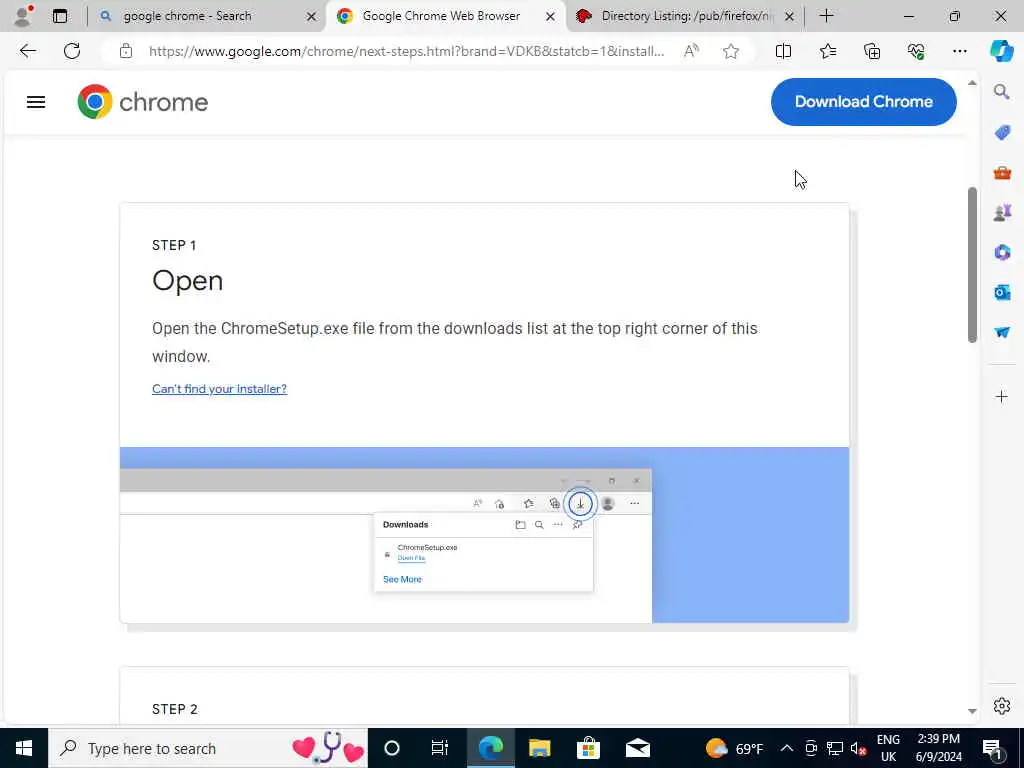Open the paper plane sidebar icon

pyautogui.click(x=1002, y=332)
